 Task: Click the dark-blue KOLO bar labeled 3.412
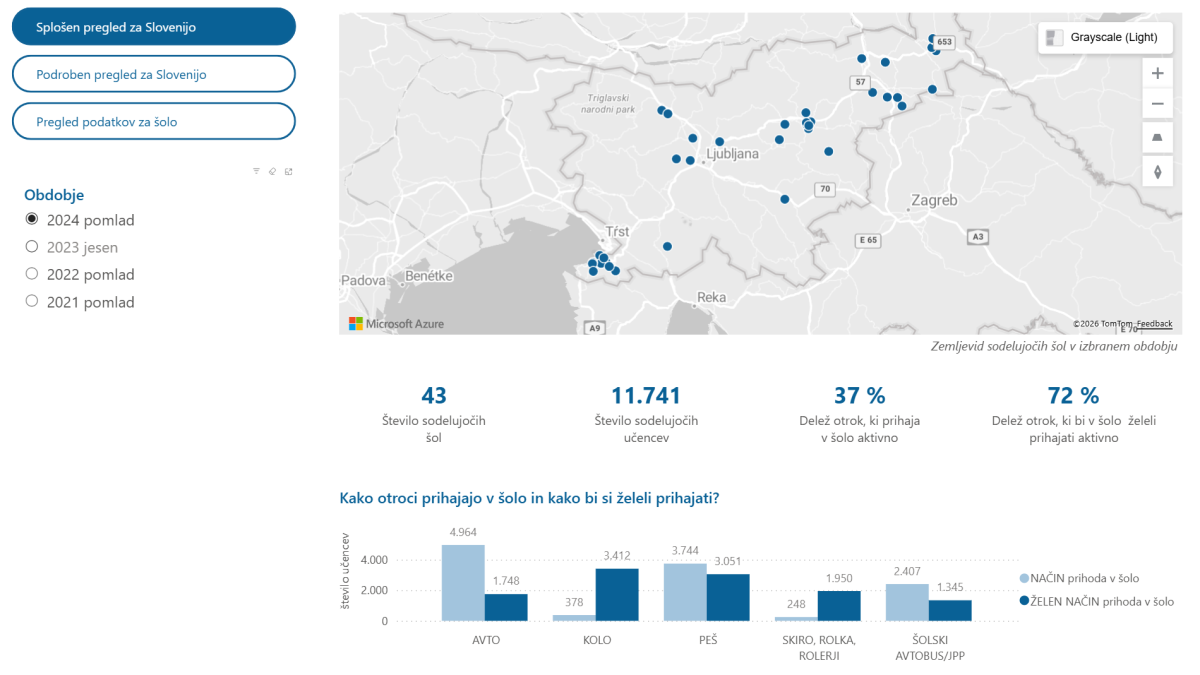click(617, 595)
